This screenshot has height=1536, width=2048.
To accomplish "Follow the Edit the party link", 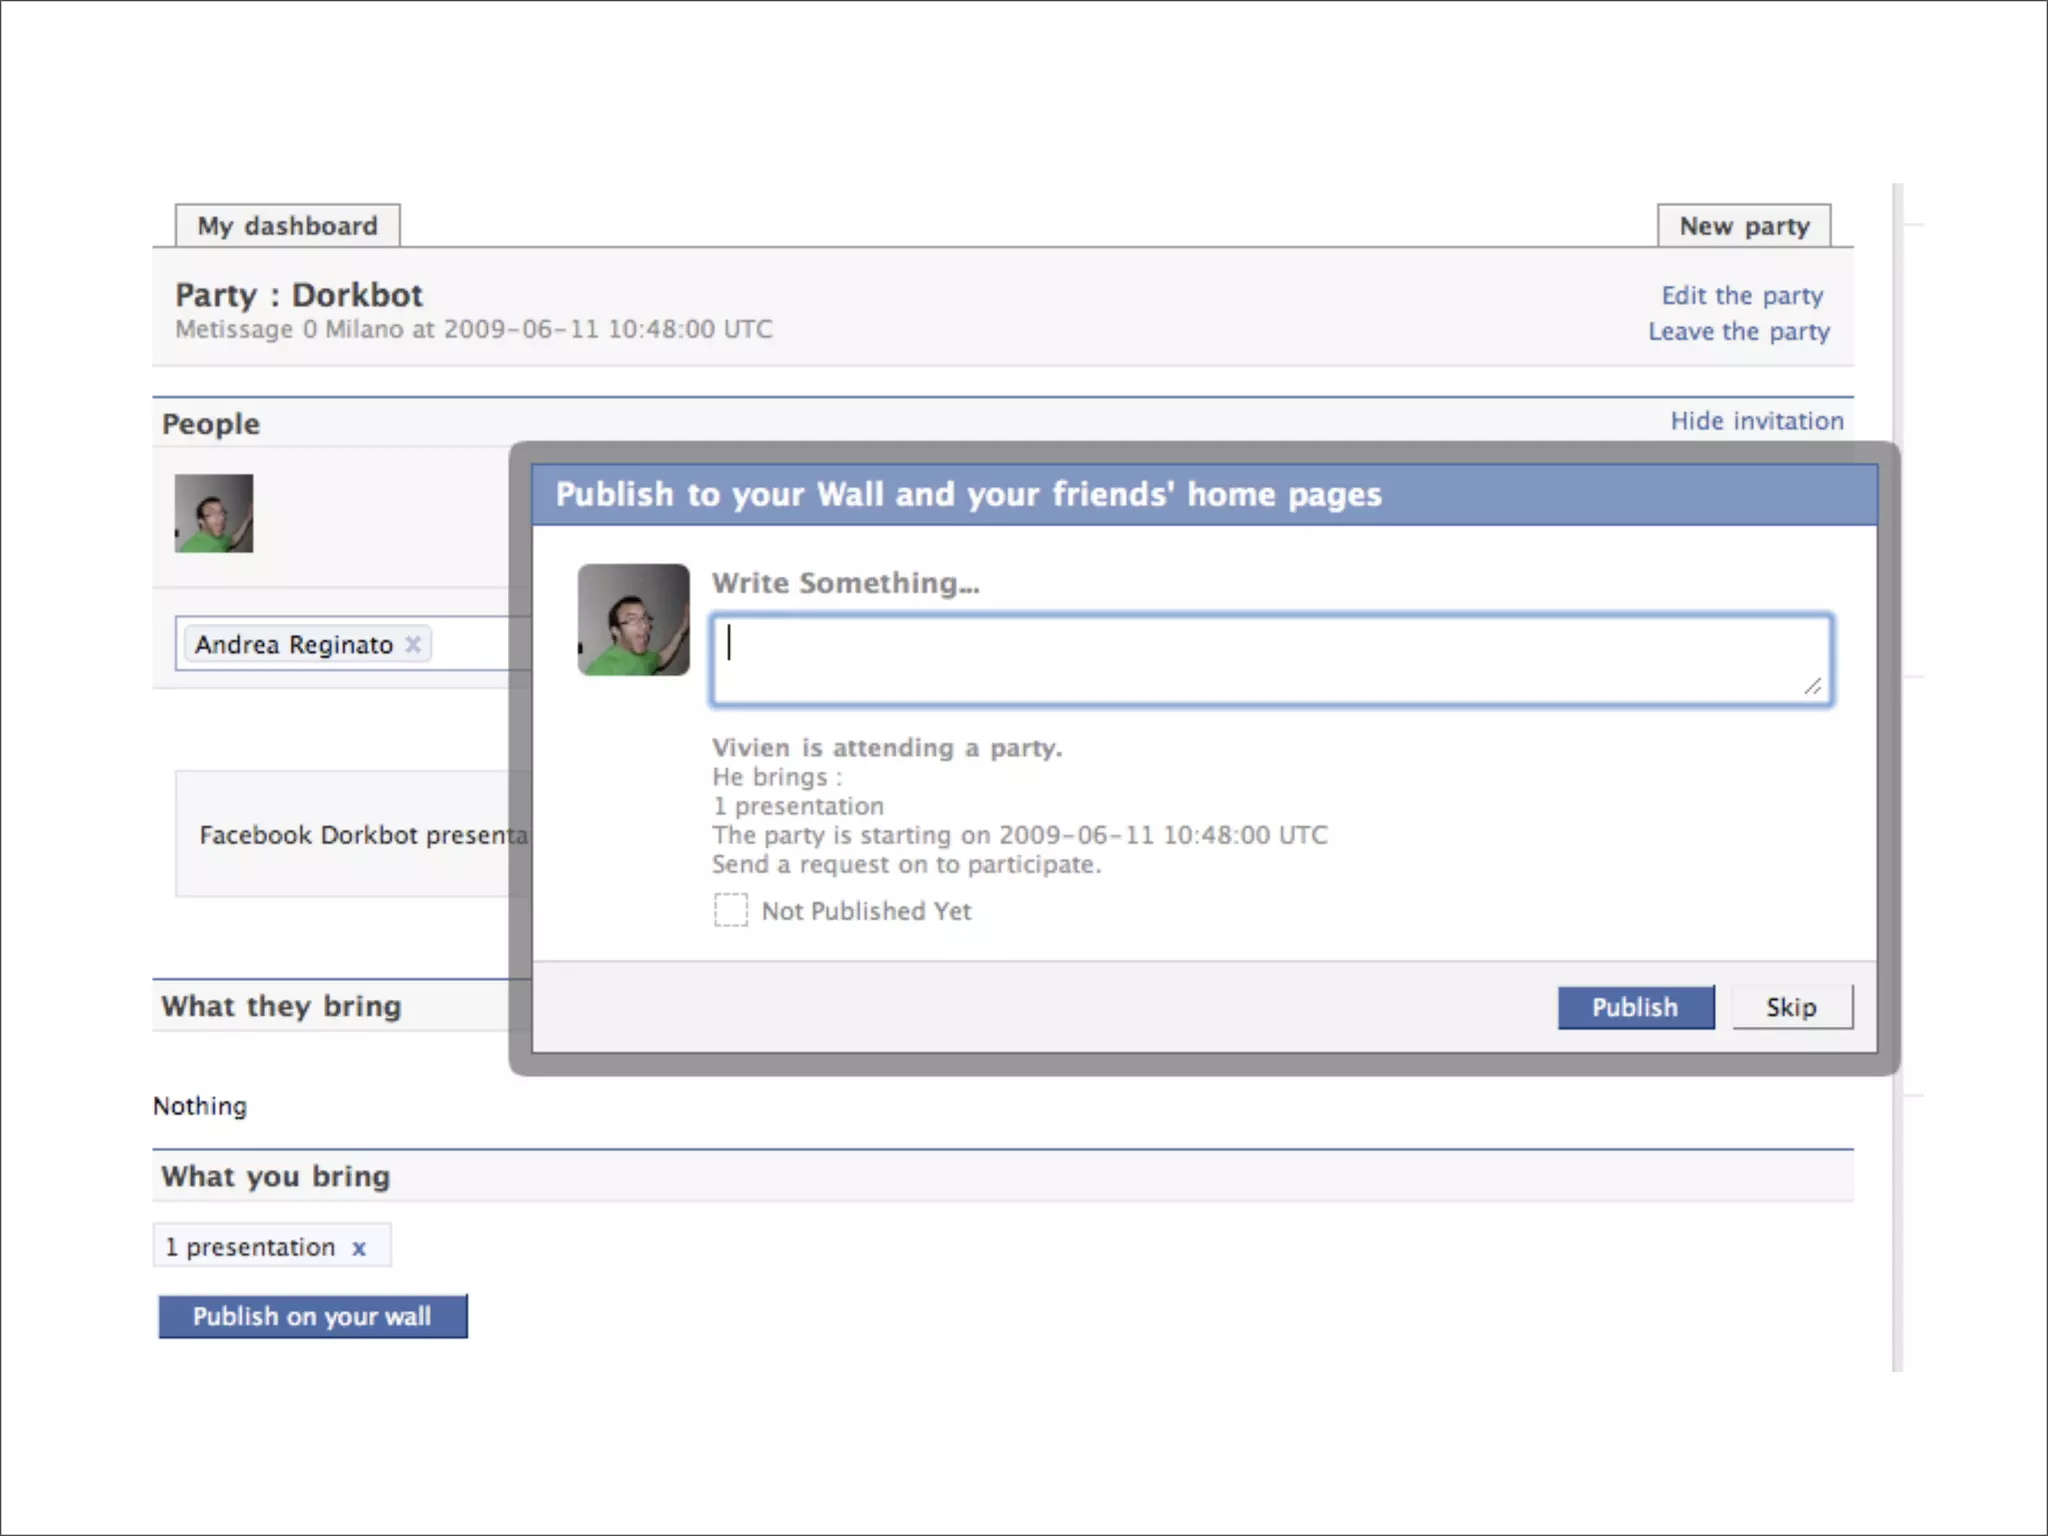I will pos(1742,296).
